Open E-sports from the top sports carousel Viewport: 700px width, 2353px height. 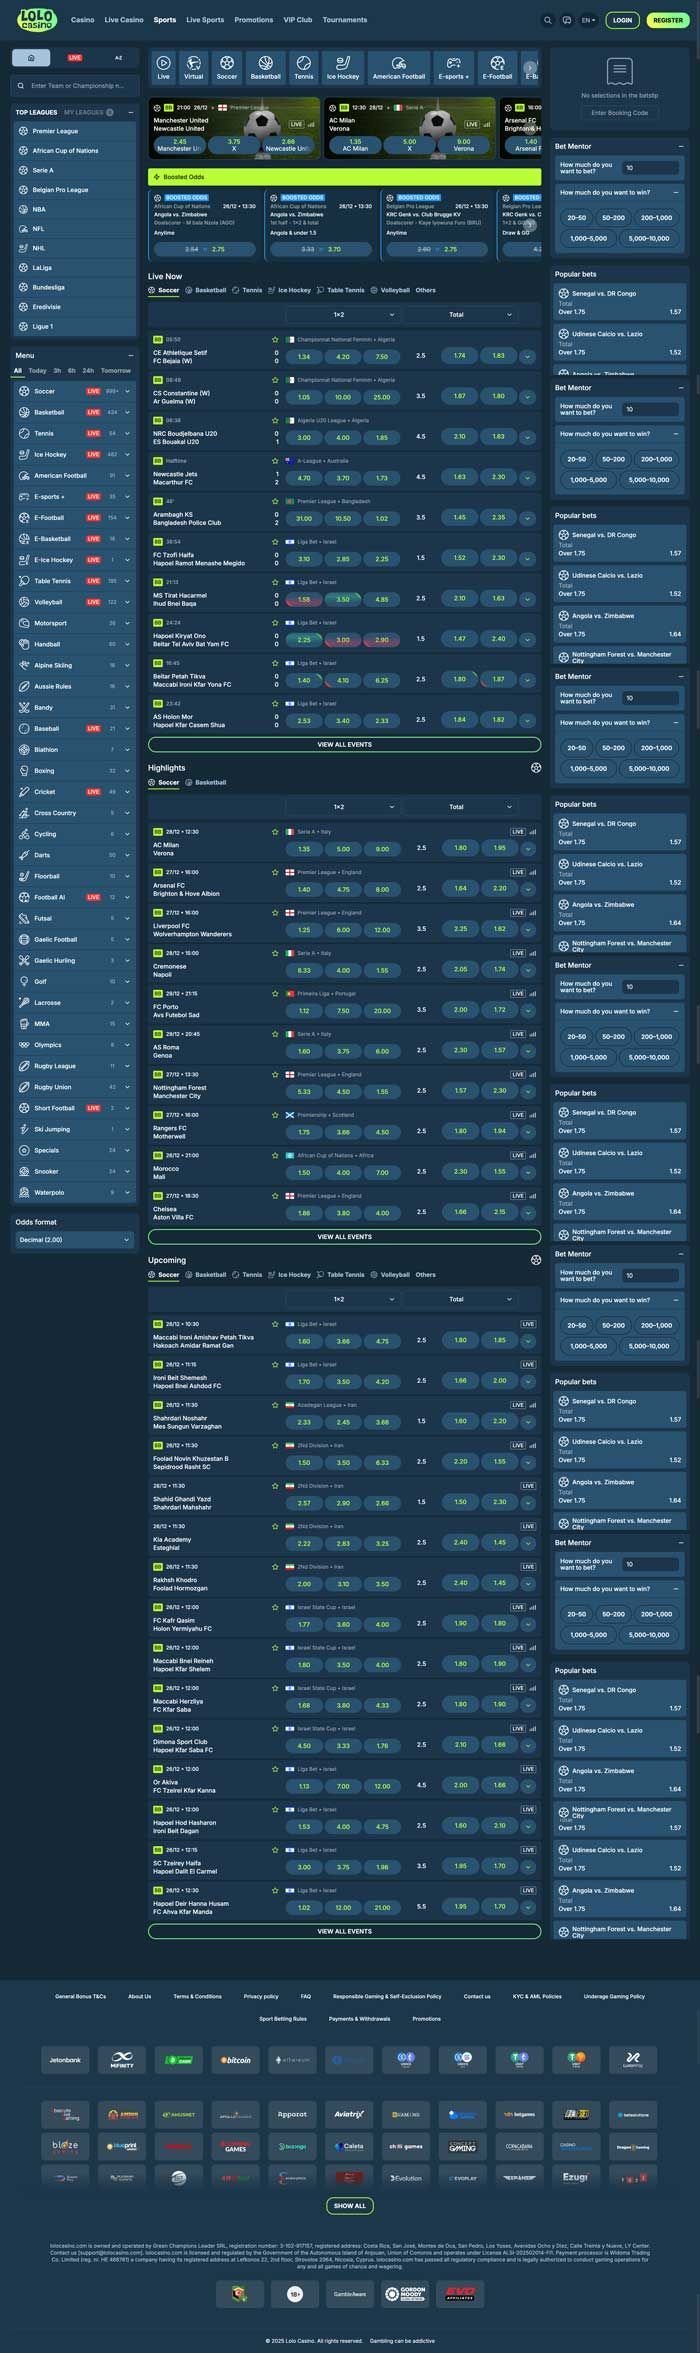tap(453, 67)
